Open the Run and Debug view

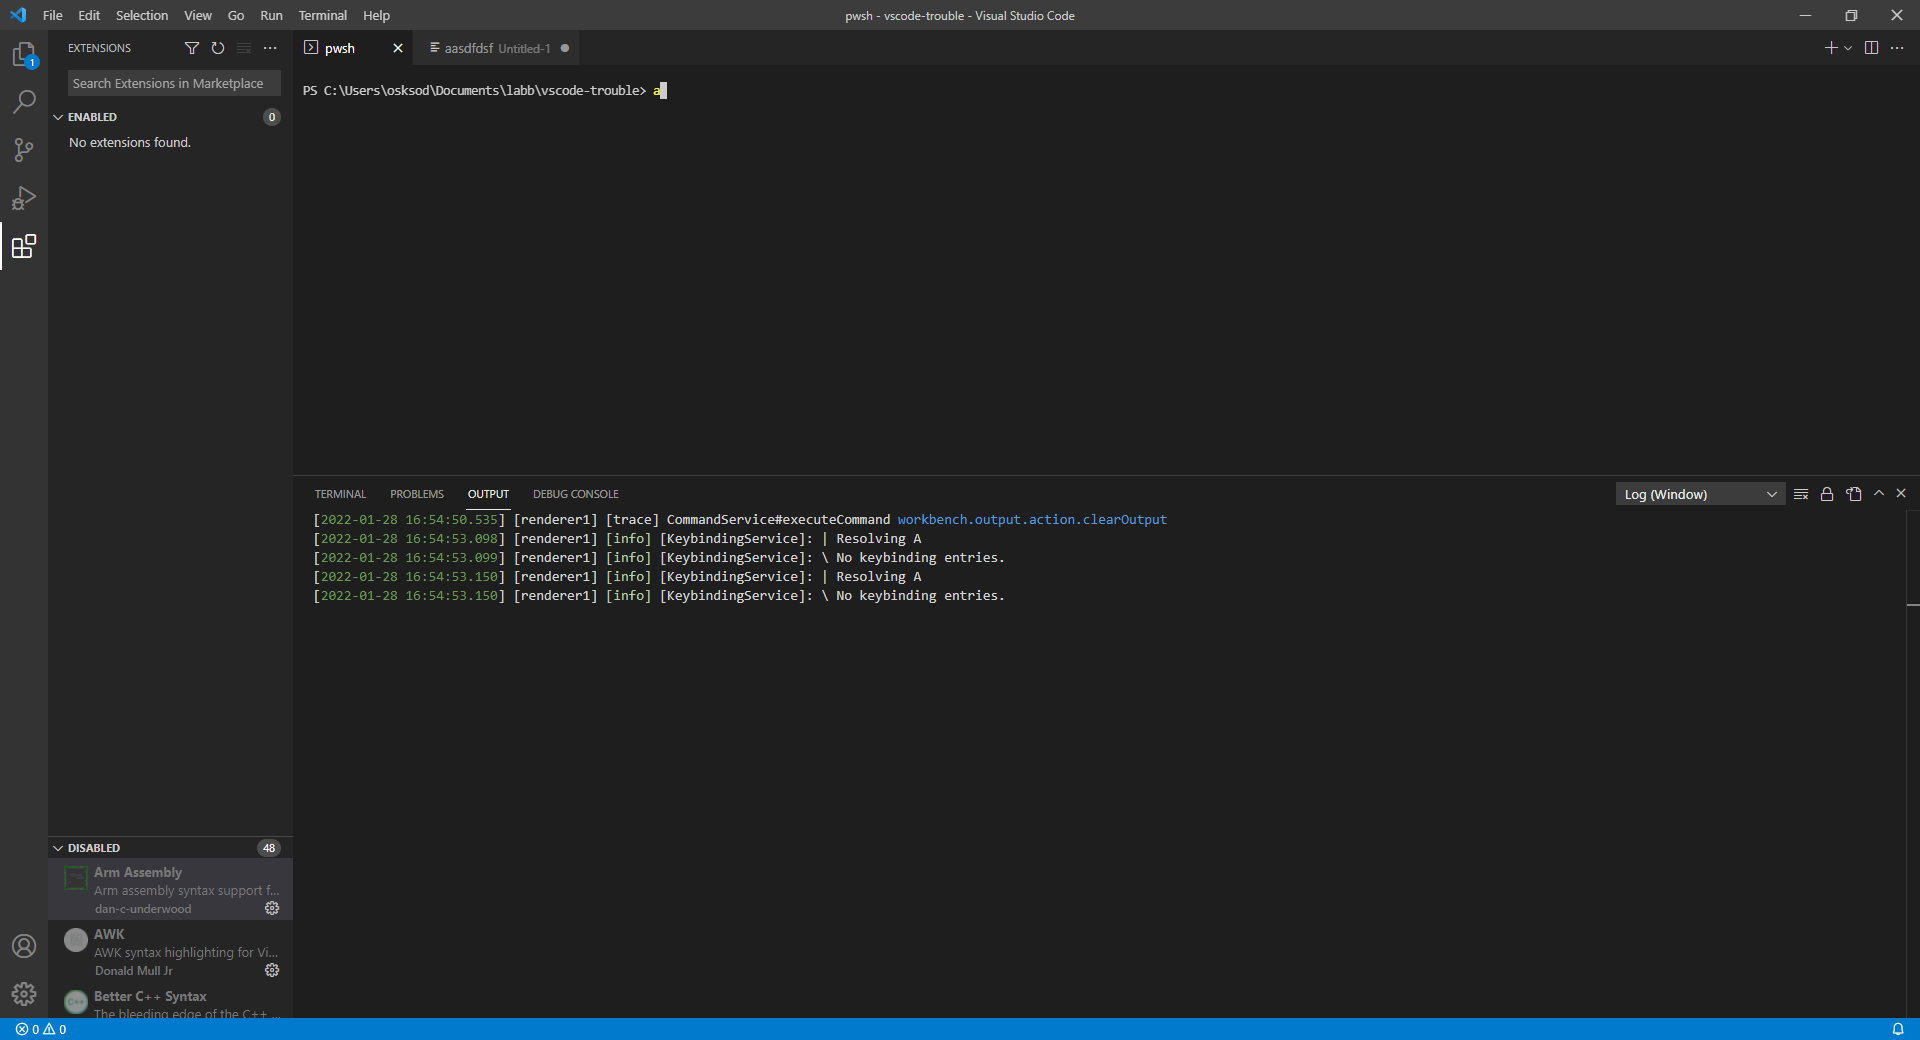click(x=24, y=198)
